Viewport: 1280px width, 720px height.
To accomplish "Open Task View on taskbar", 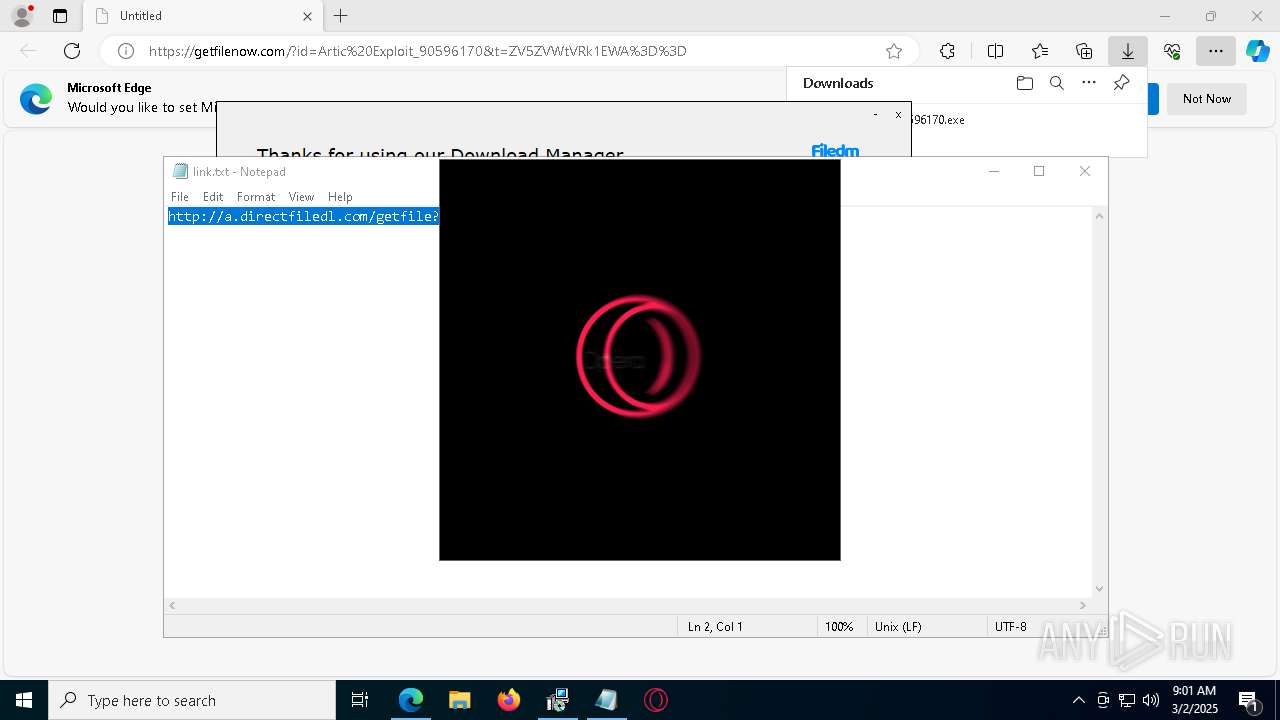I will [360, 700].
